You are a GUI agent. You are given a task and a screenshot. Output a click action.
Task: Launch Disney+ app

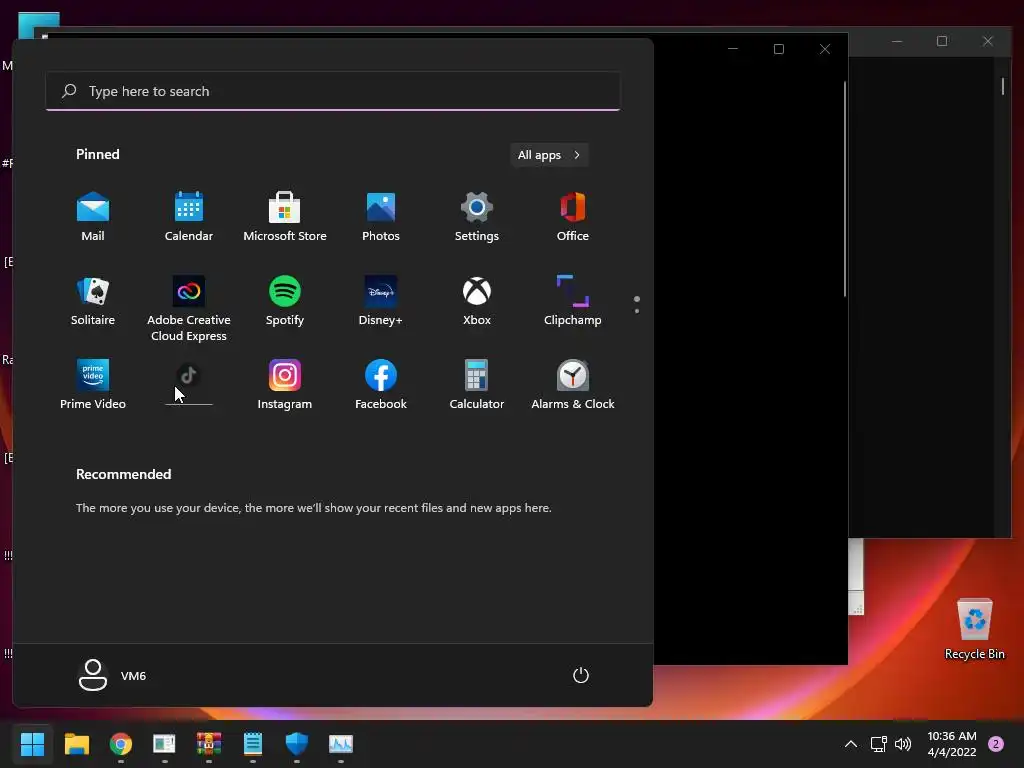tap(381, 301)
